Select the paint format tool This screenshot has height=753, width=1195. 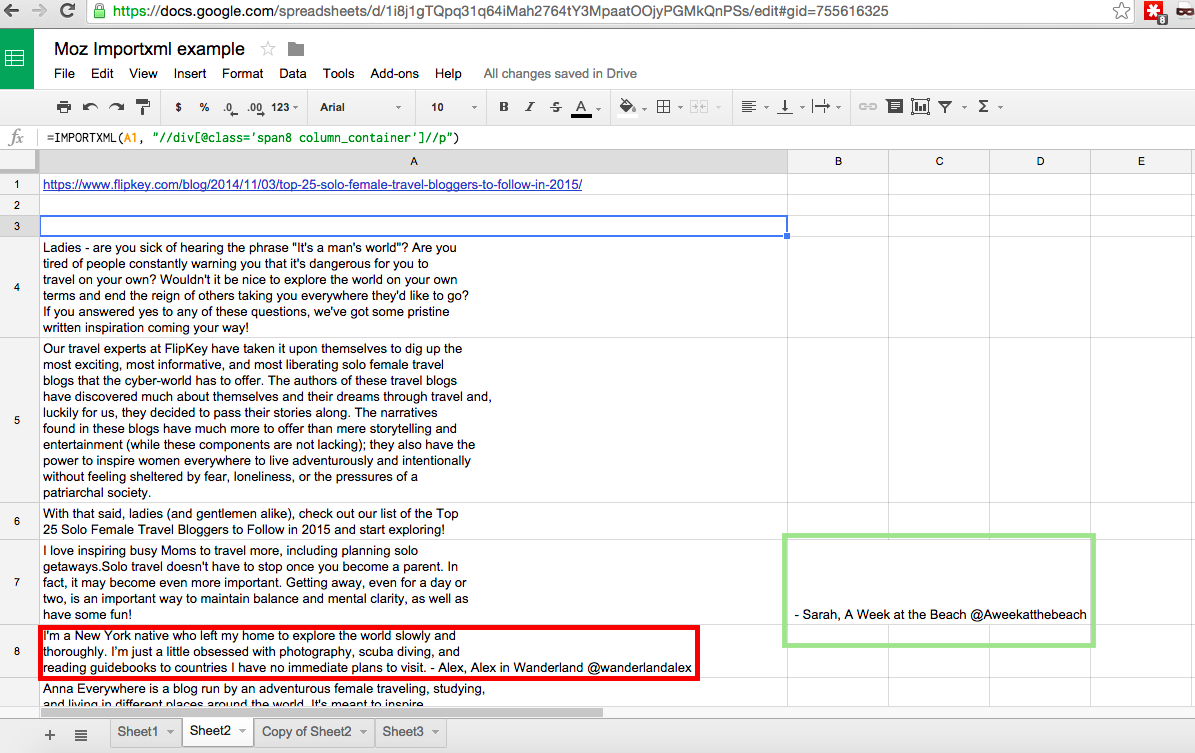tap(142, 107)
